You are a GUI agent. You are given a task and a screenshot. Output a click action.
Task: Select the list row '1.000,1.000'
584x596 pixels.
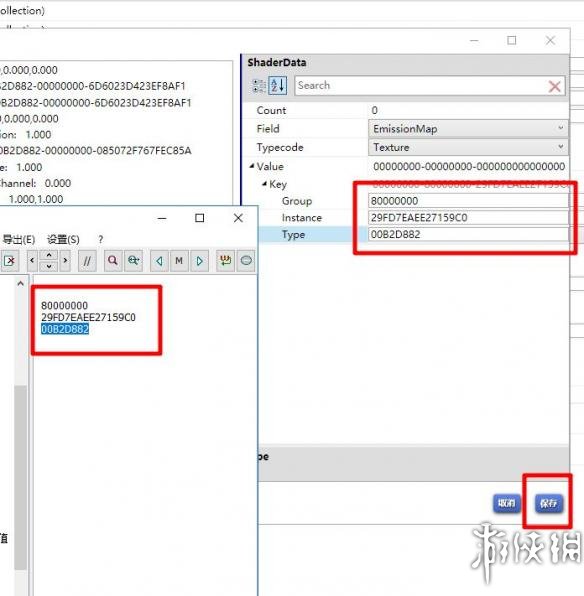[x=36, y=199]
